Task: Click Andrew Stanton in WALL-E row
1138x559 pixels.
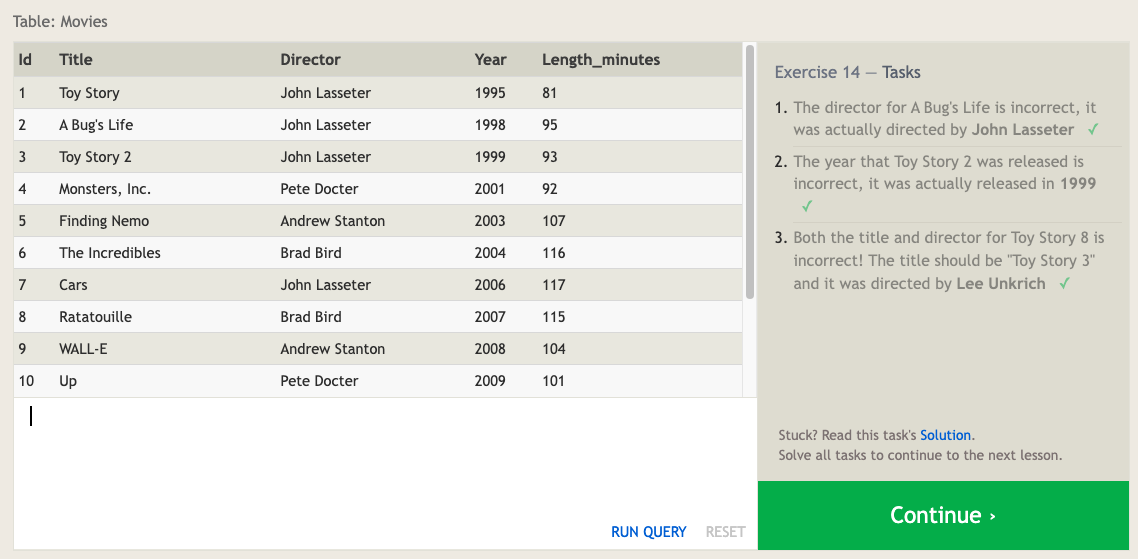Action: coord(332,348)
